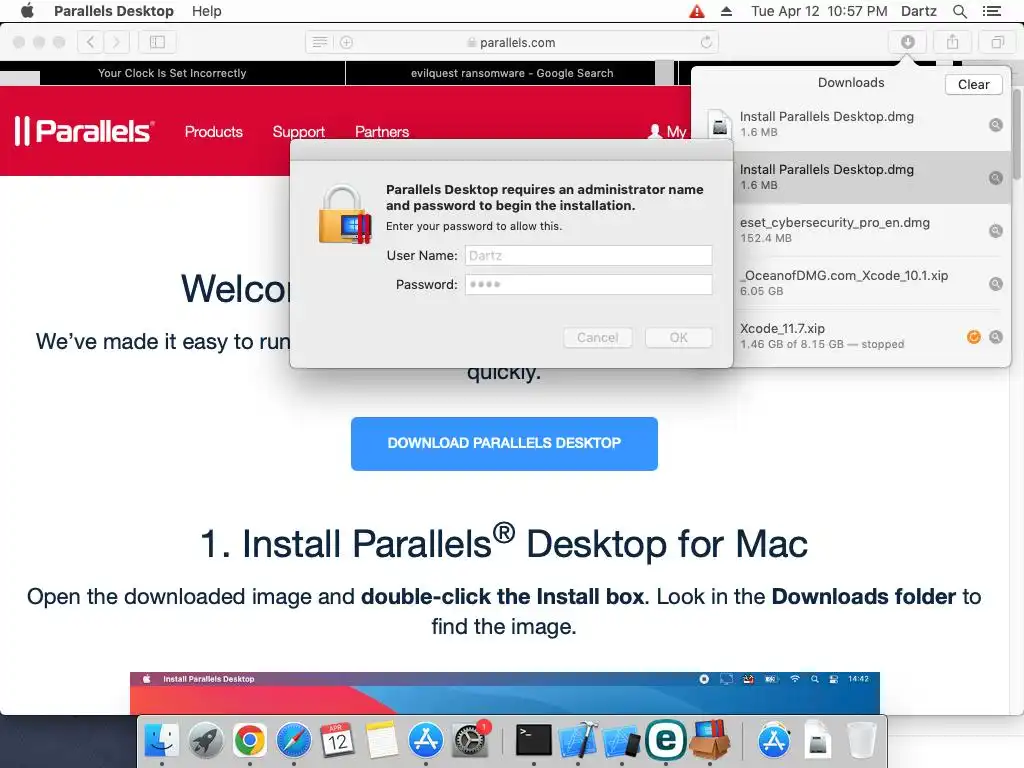This screenshot has height=768, width=1024.
Task: Click the Dartz user menu
Action: pos(918,11)
